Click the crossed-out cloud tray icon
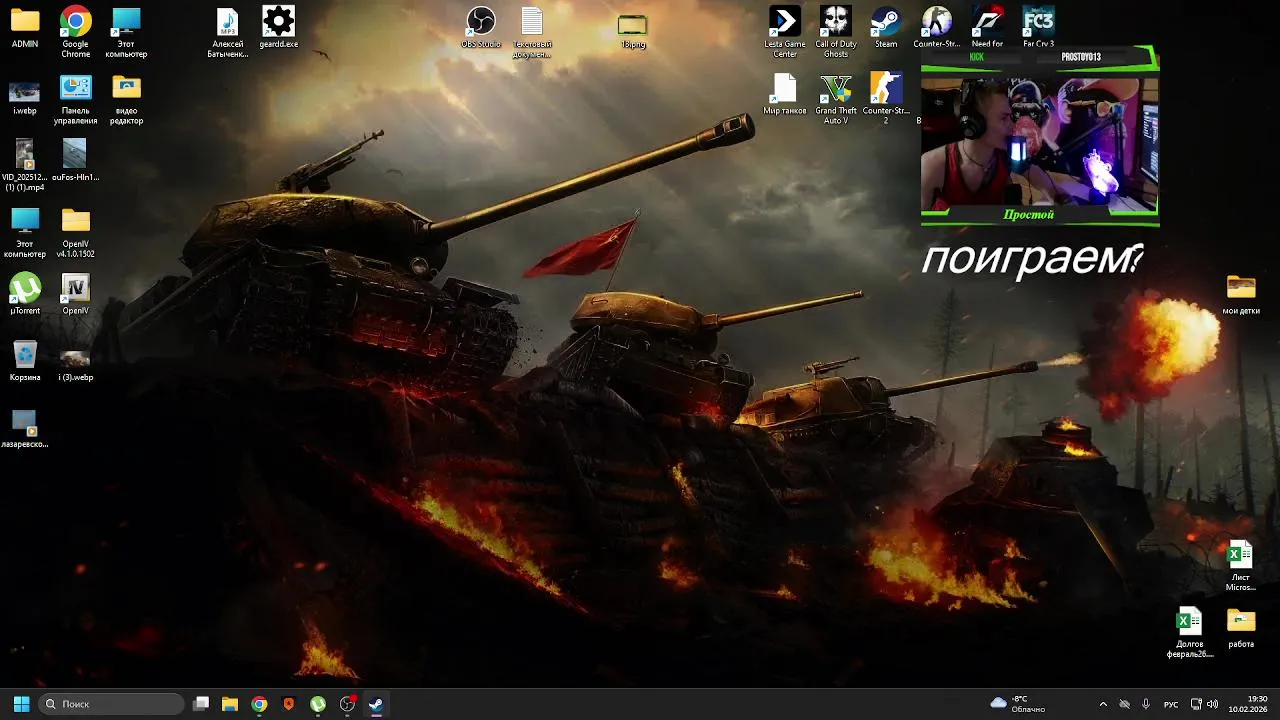Screen dimensions: 1280x720 1124,704
